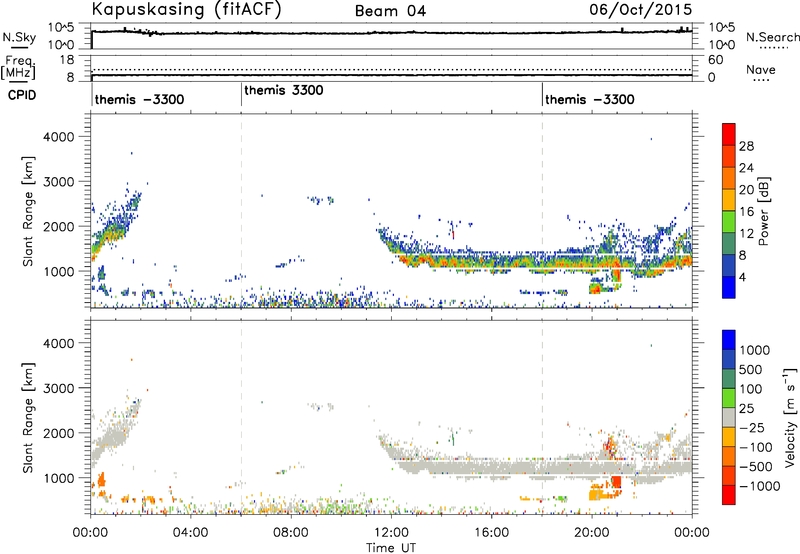Click the 18 tick on the frequency axis

point(67,60)
